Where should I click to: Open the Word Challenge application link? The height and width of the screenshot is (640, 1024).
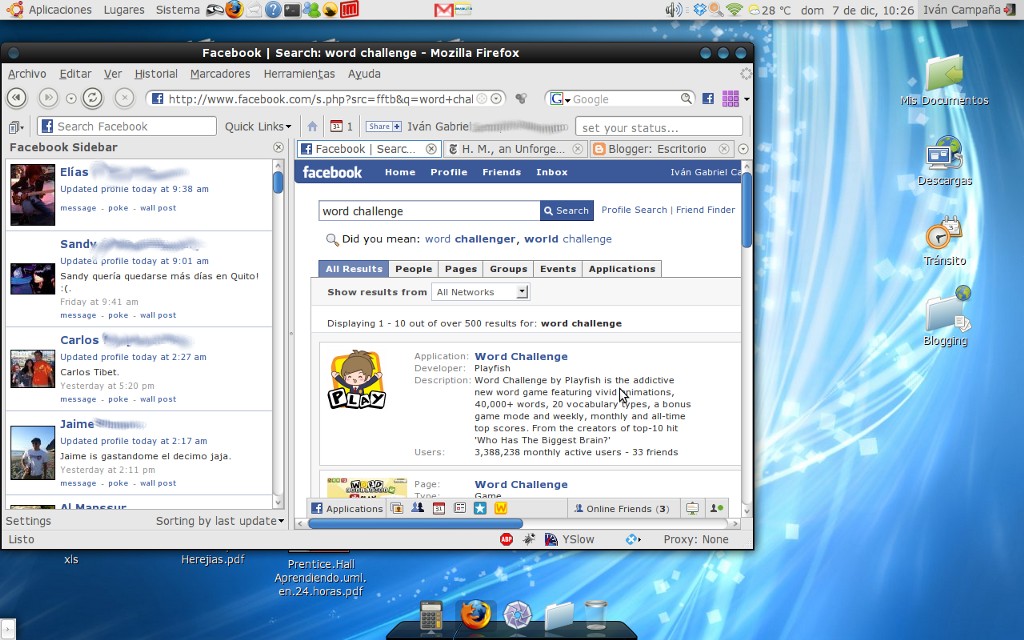pos(521,356)
